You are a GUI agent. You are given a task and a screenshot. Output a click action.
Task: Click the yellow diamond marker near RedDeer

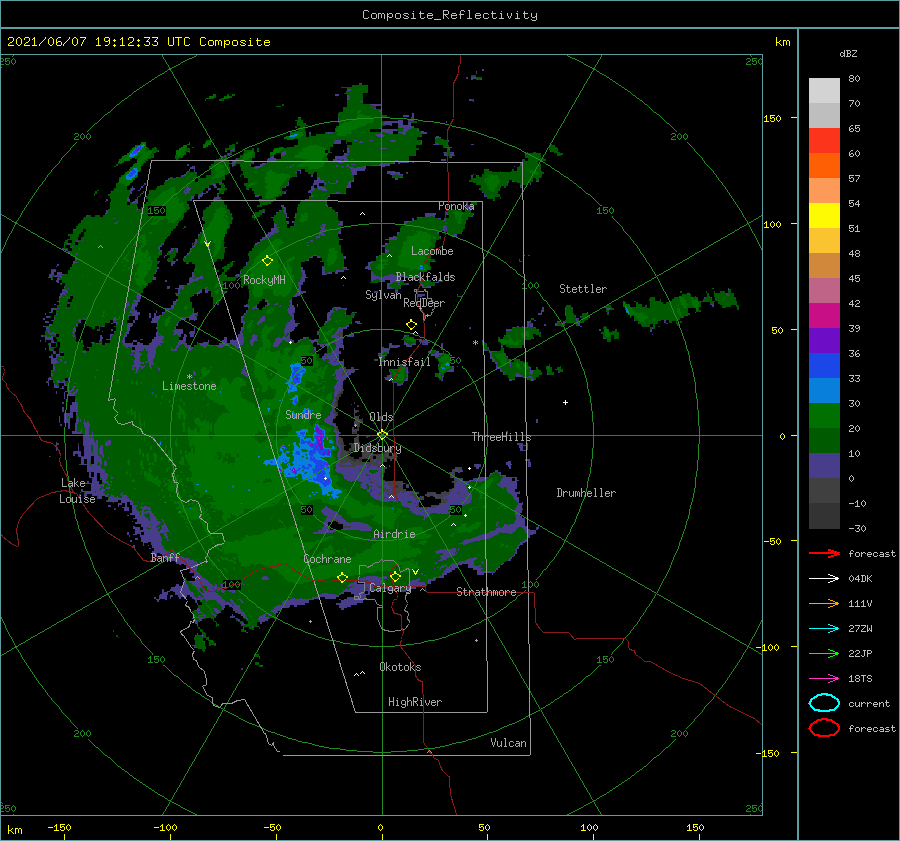411,325
